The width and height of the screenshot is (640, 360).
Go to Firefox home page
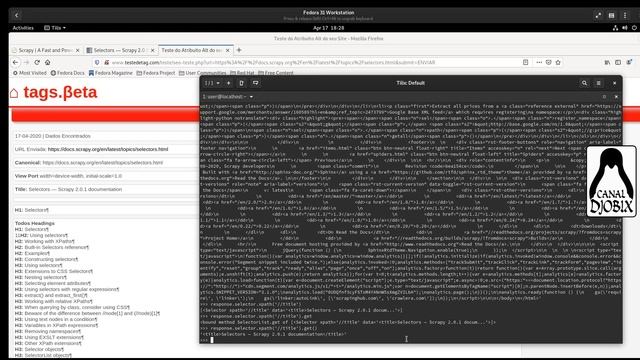pos(48,62)
